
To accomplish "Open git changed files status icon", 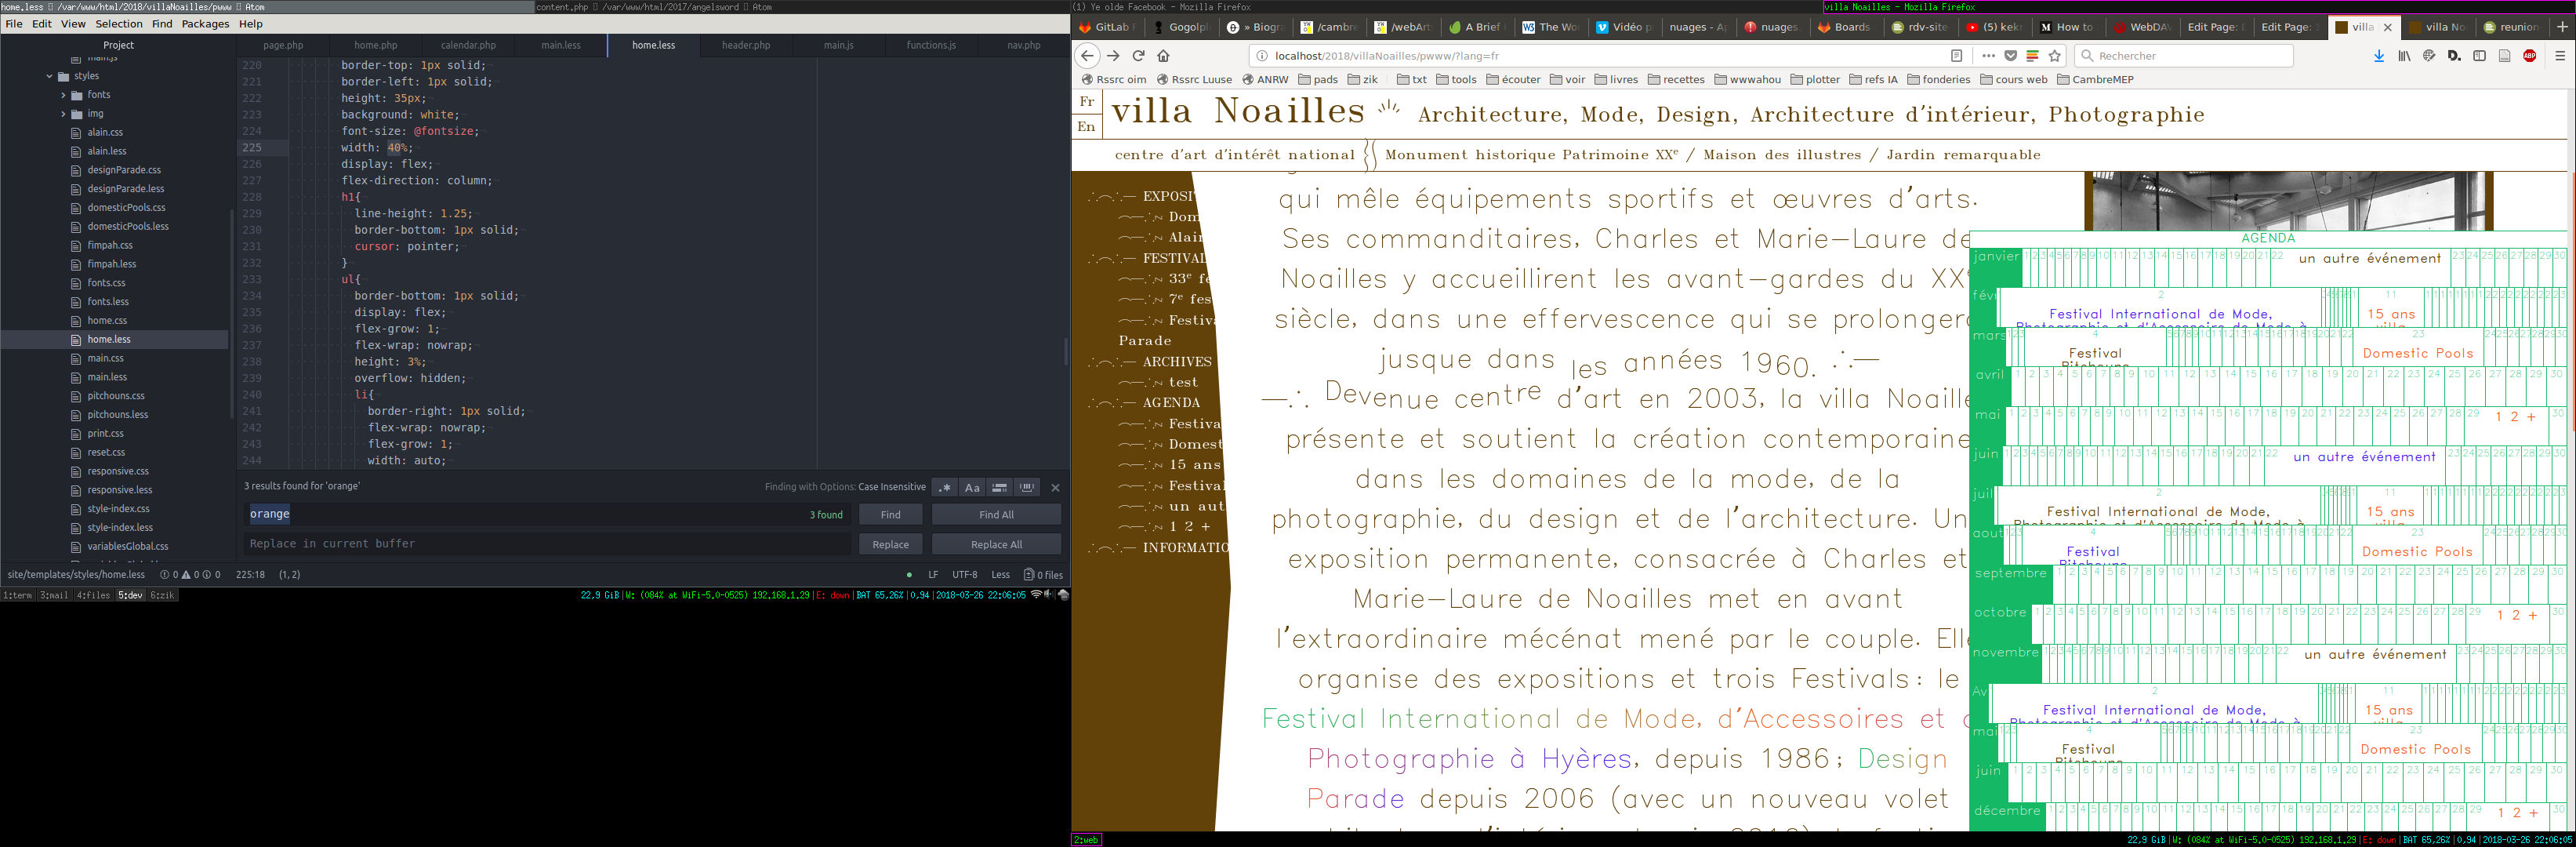I will click(x=1043, y=575).
